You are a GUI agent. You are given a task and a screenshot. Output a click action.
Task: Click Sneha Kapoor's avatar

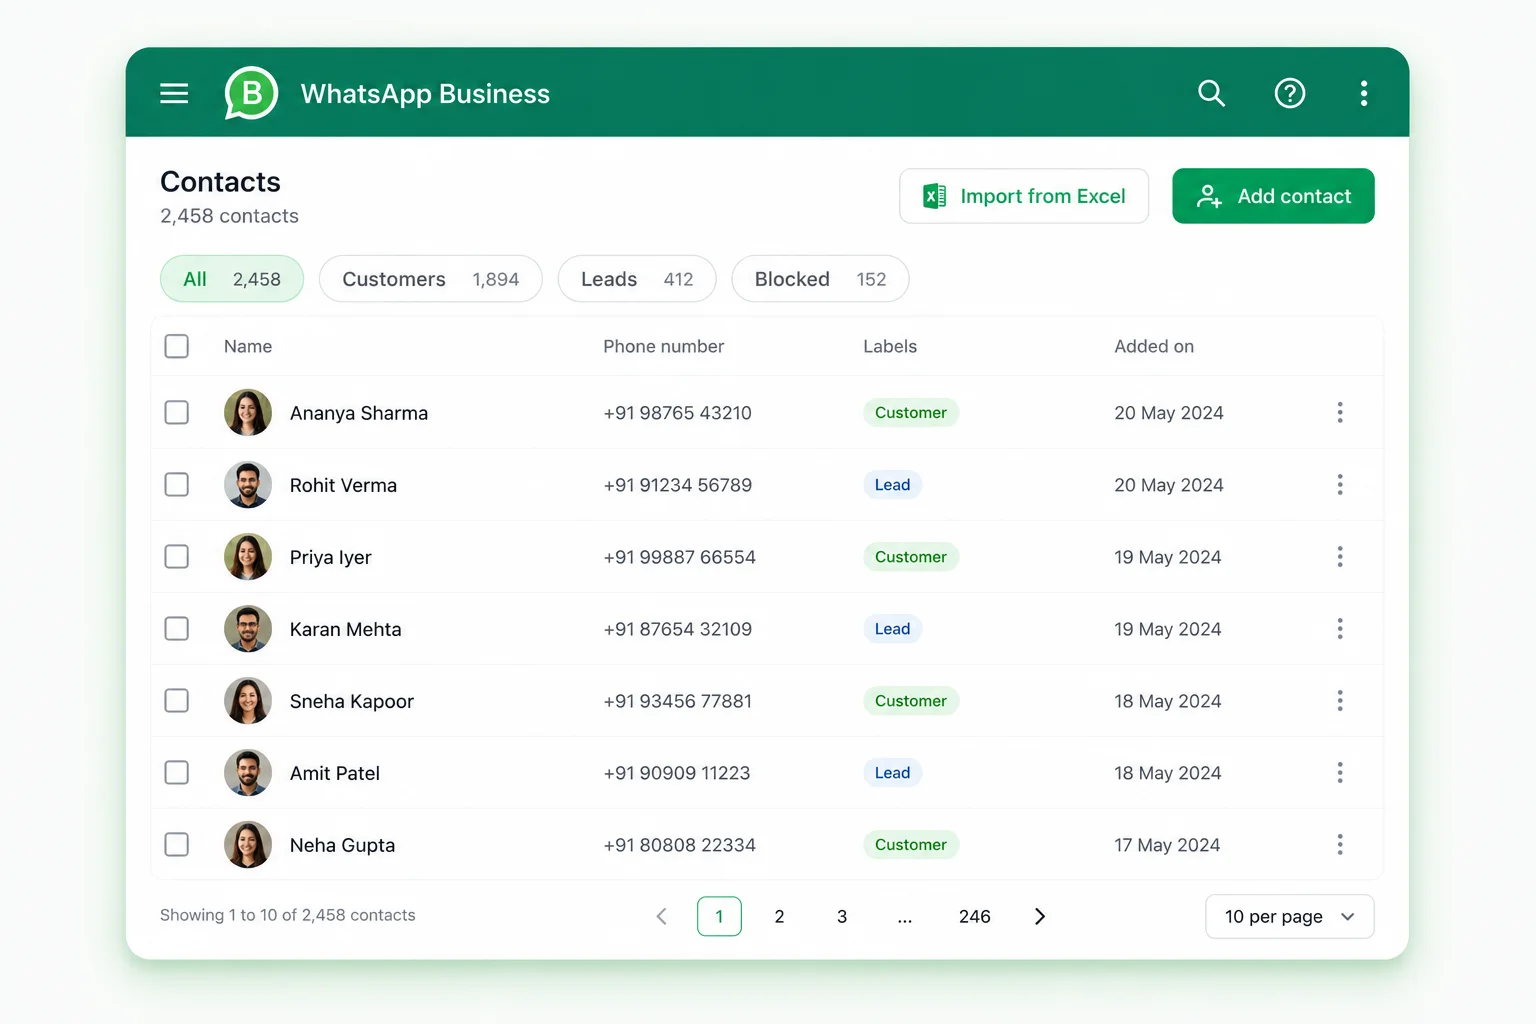(x=248, y=701)
